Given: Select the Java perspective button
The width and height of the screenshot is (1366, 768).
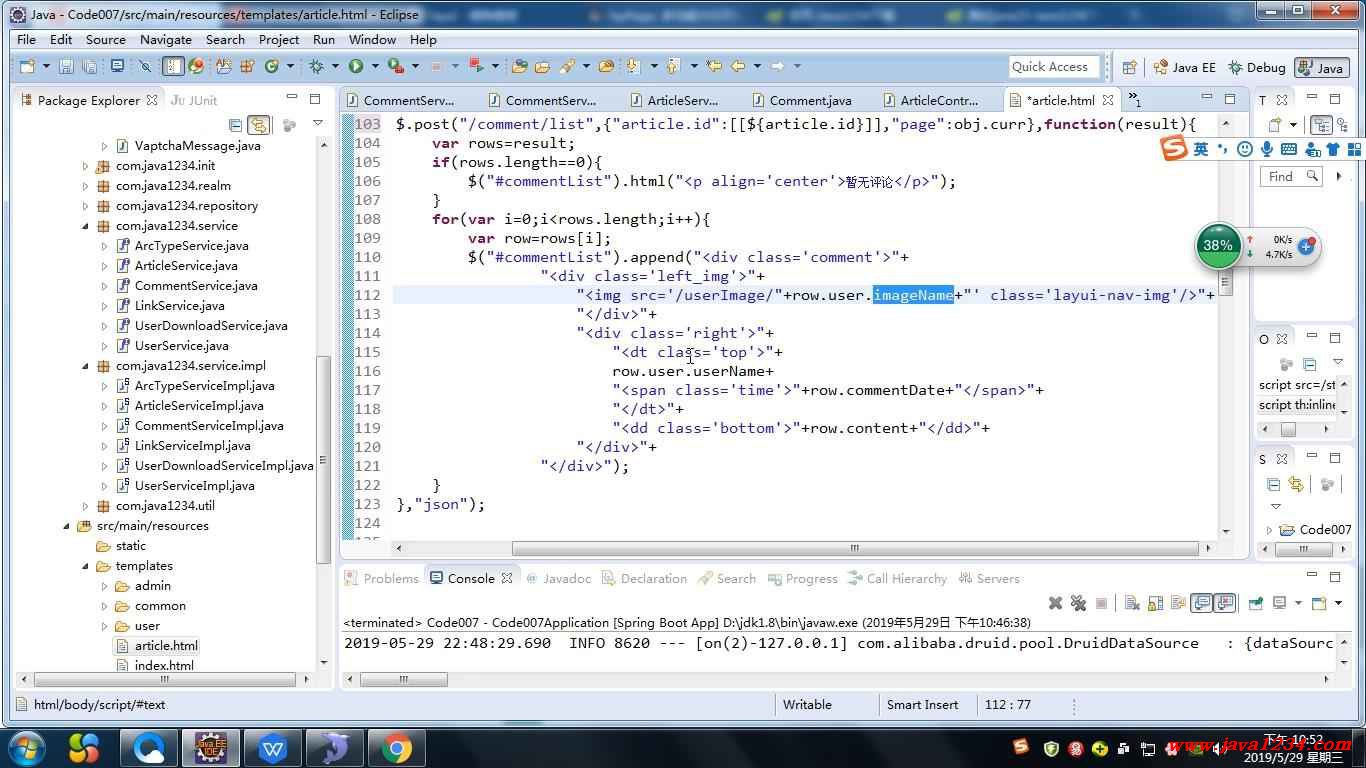Looking at the screenshot, I should point(1320,67).
